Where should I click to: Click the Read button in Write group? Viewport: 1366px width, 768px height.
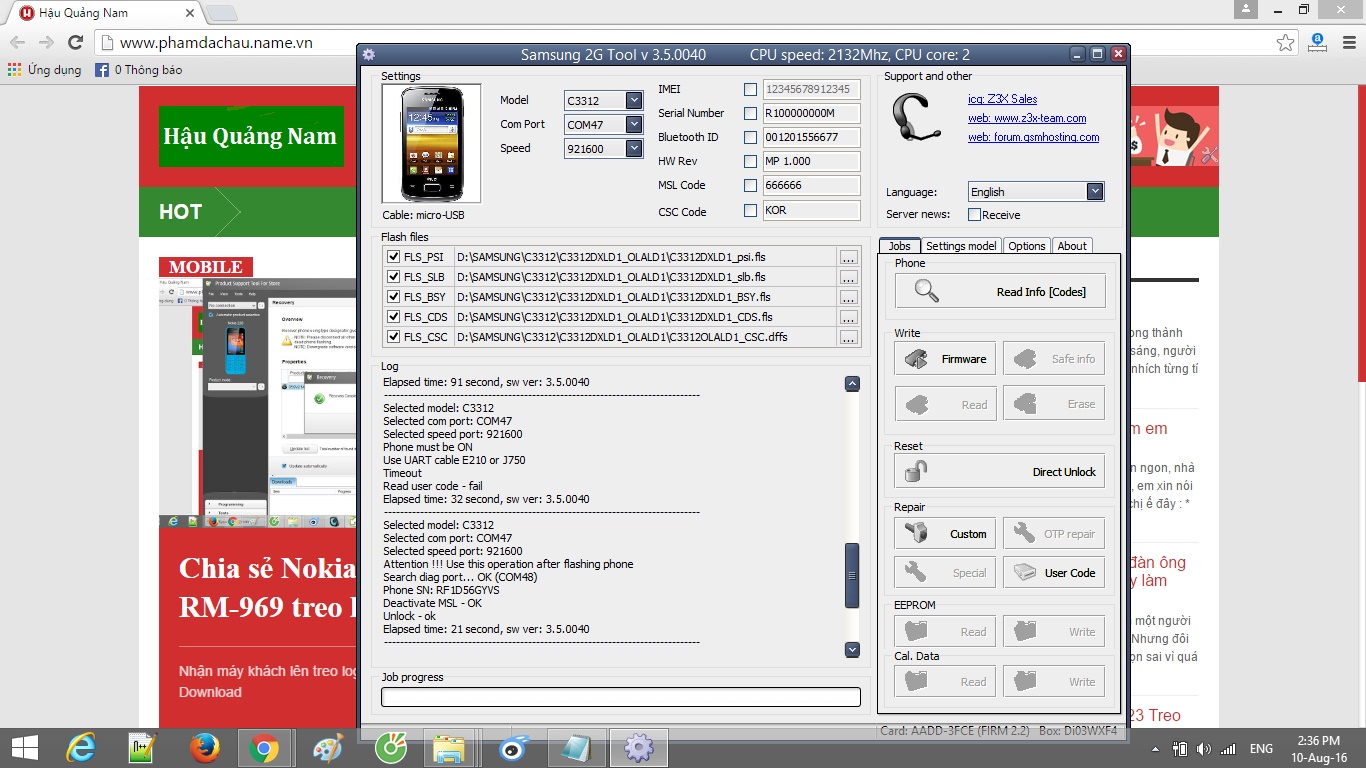click(x=945, y=404)
